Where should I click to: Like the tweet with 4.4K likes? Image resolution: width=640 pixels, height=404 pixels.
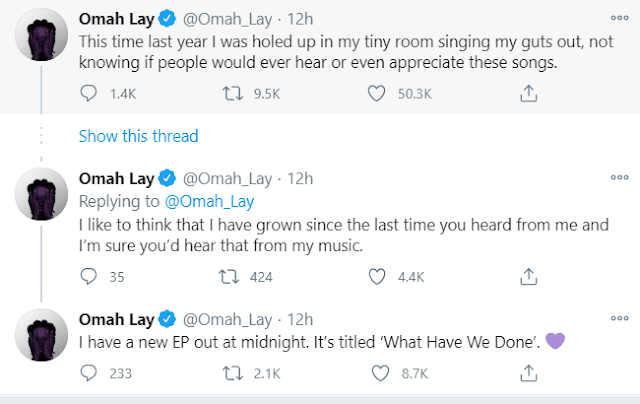pos(377,277)
